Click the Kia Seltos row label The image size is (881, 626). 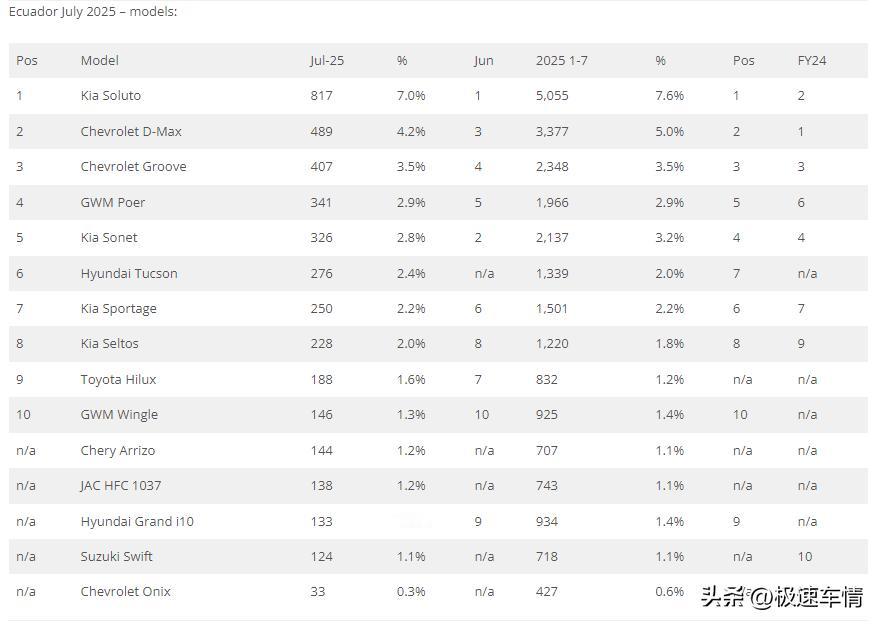(x=110, y=343)
